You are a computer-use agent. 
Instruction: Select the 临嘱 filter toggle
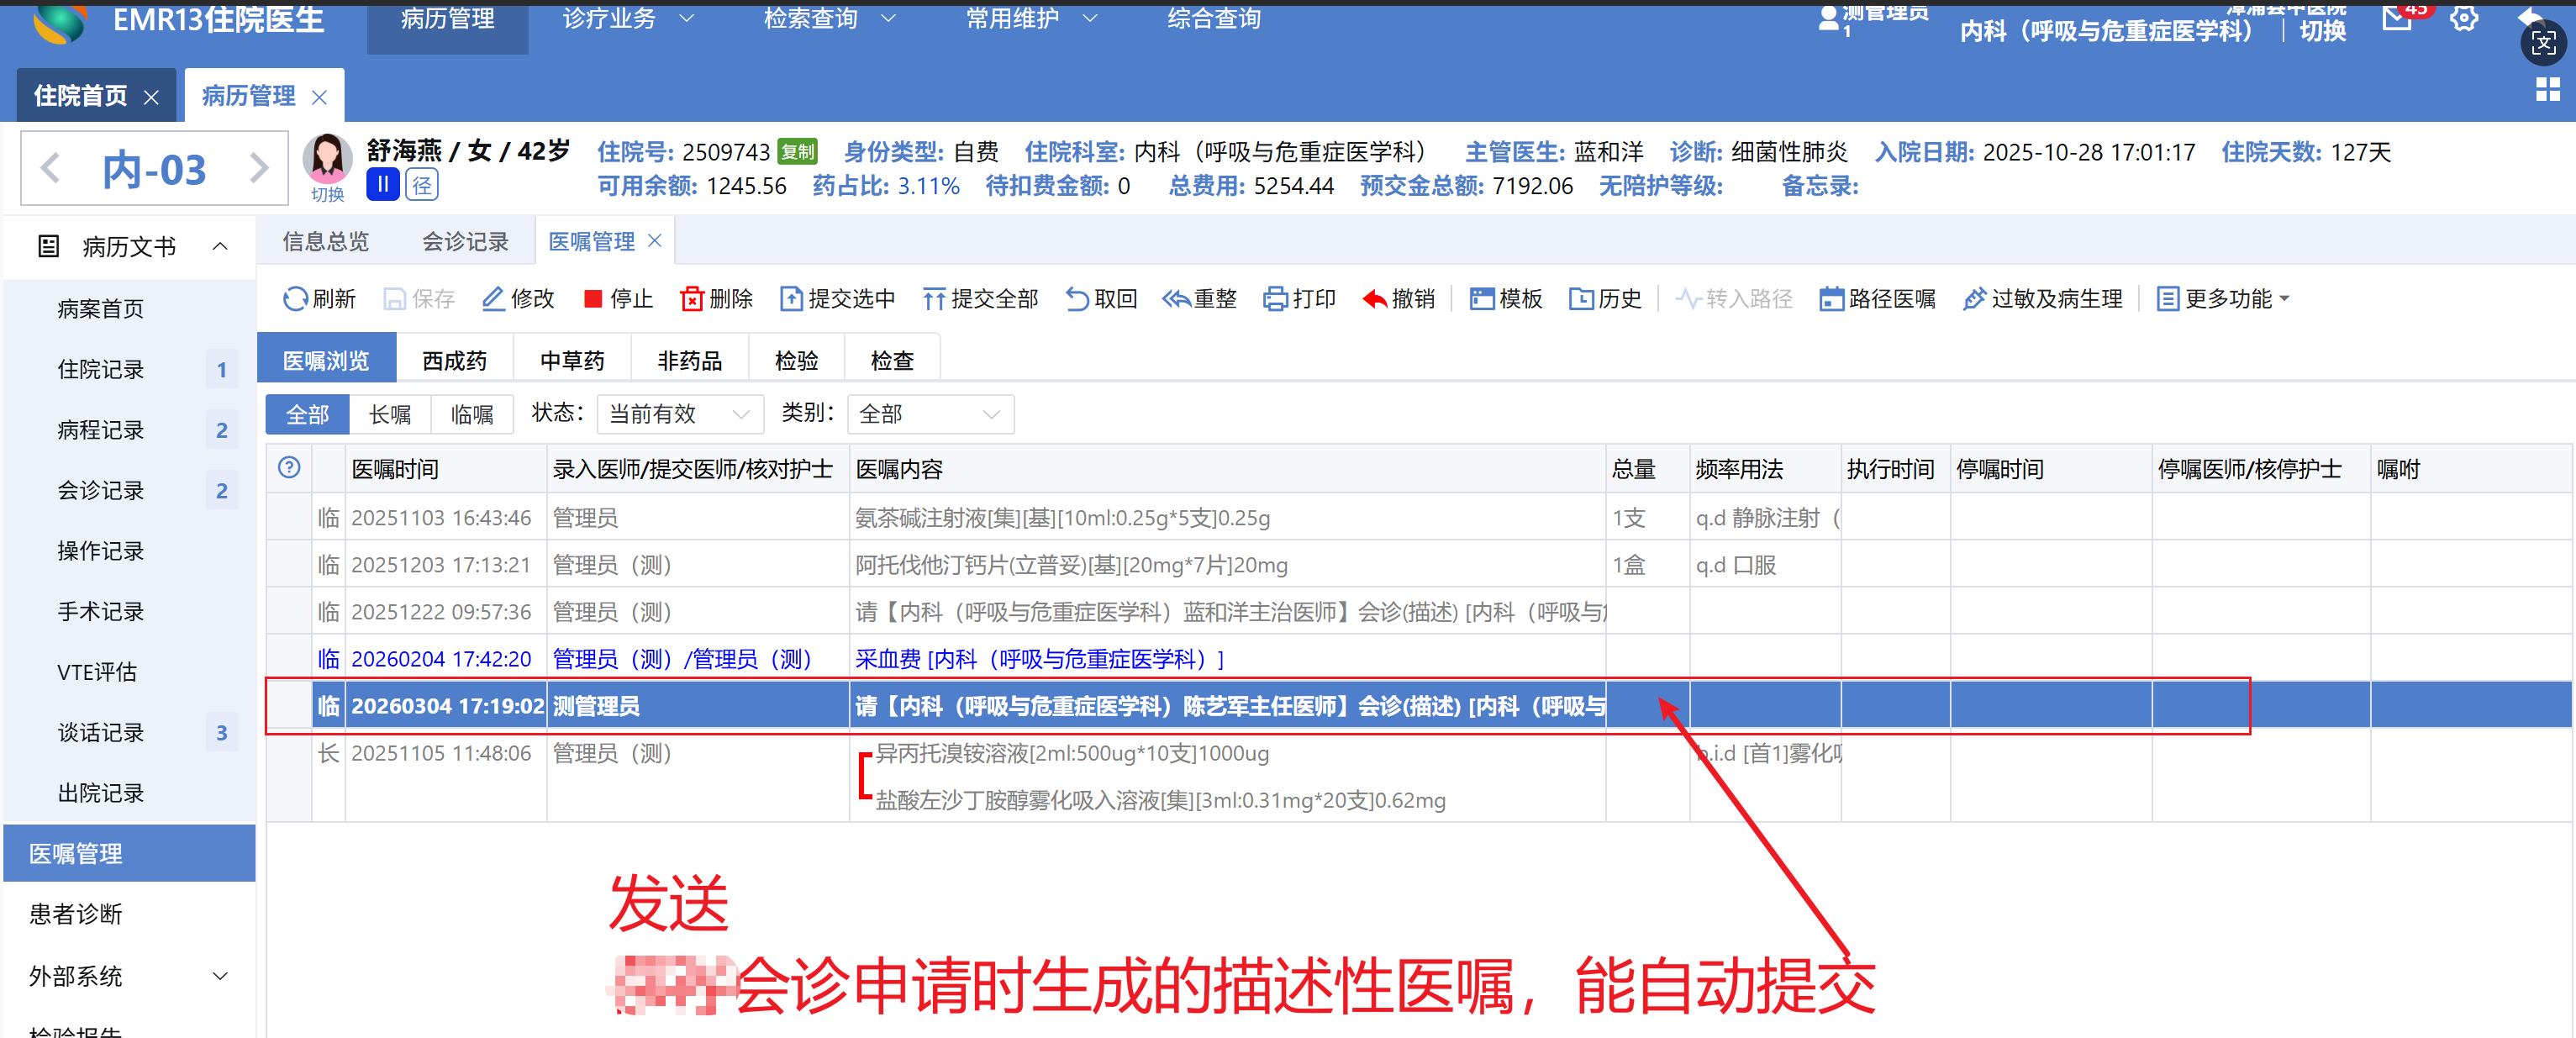tap(471, 414)
